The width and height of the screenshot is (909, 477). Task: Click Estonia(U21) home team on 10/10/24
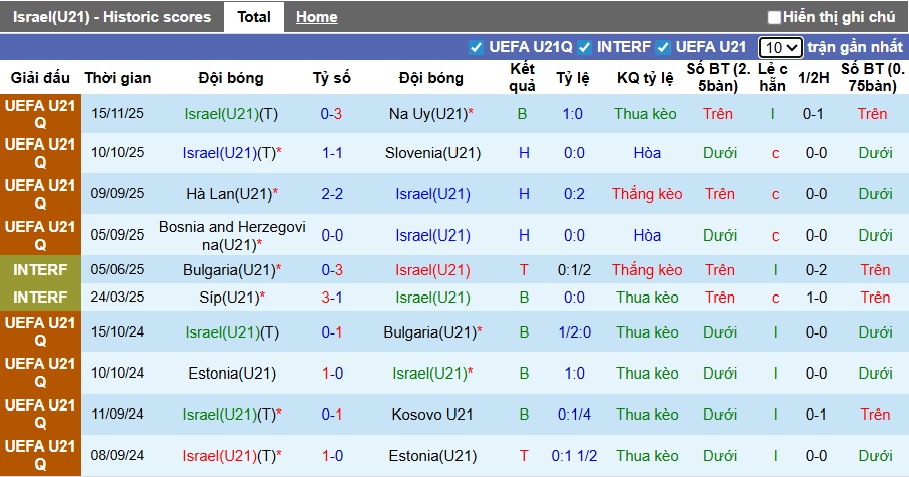pos(232,373)
